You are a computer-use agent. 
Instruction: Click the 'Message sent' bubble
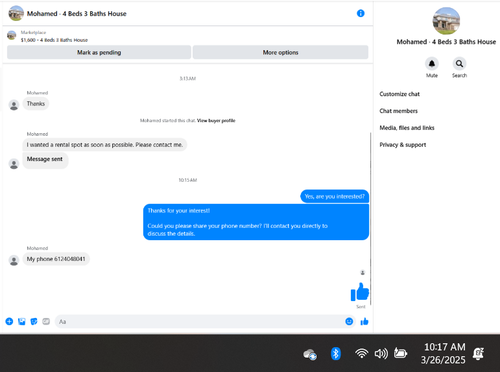coord(45,160)
